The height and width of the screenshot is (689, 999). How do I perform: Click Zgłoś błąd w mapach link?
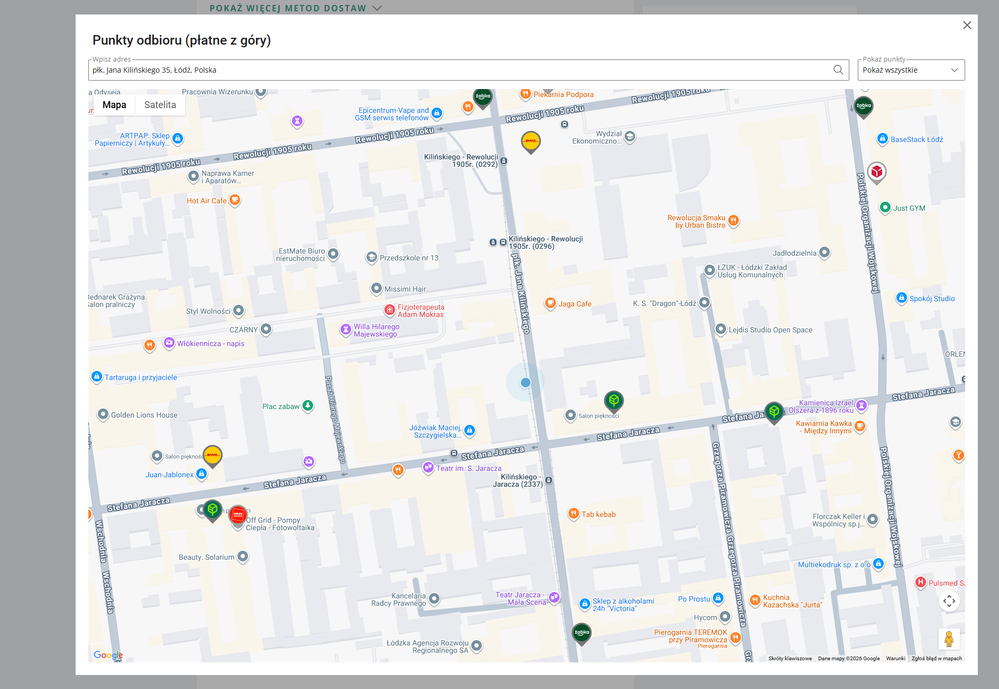pyautogui.click(x=936, y=658)
